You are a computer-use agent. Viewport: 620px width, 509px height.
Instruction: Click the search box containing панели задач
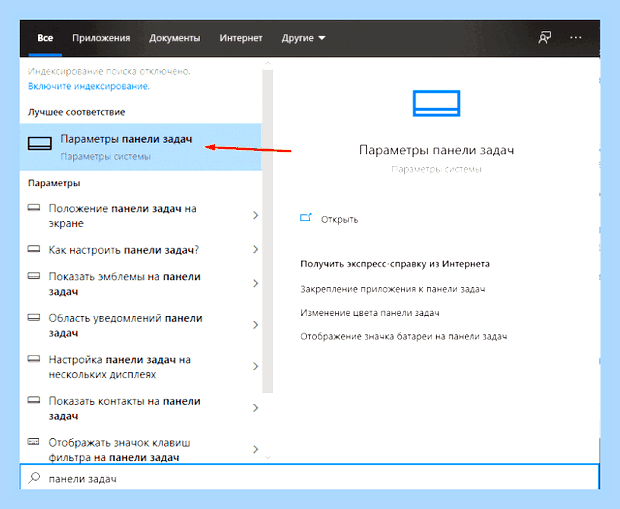pos(310,478)
